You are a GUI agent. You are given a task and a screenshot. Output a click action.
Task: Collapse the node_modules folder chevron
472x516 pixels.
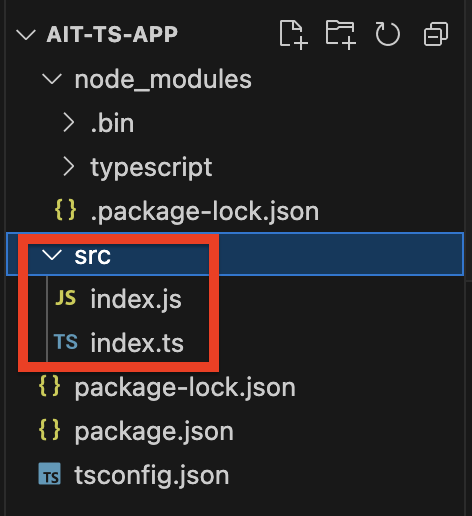[52, 79]
